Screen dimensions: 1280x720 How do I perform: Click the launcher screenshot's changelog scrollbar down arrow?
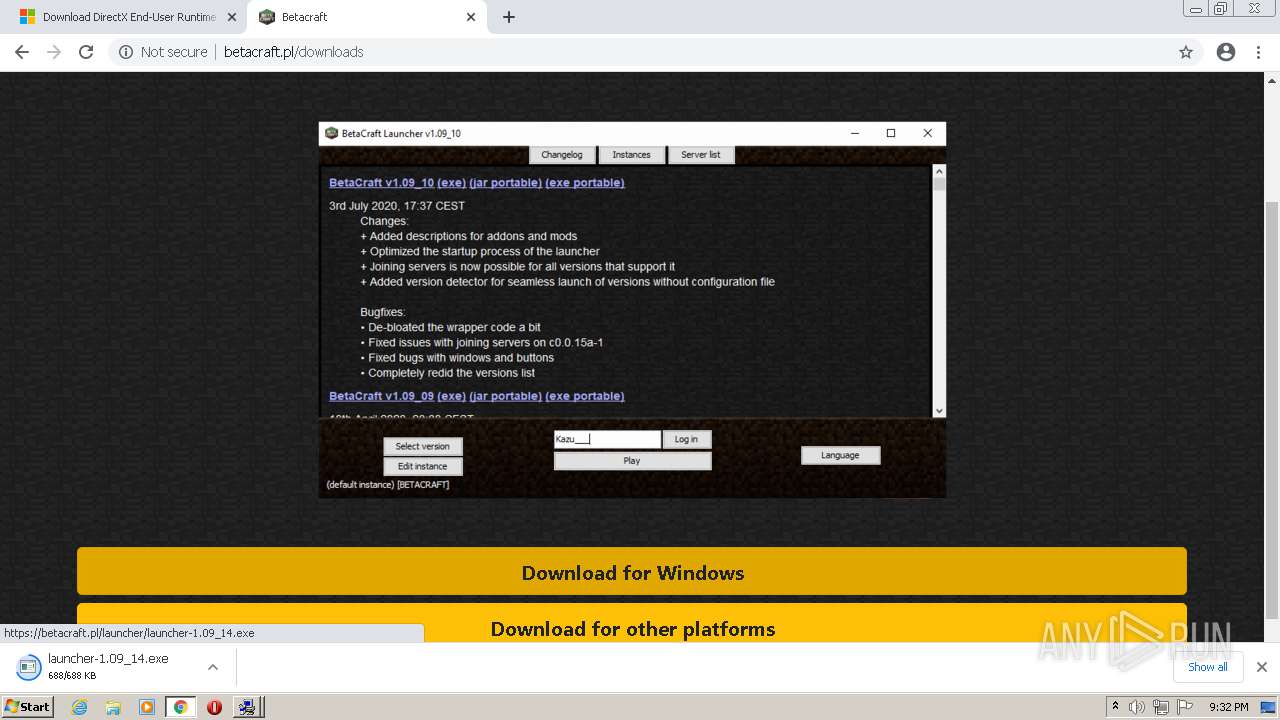click(x=939, y=411)
